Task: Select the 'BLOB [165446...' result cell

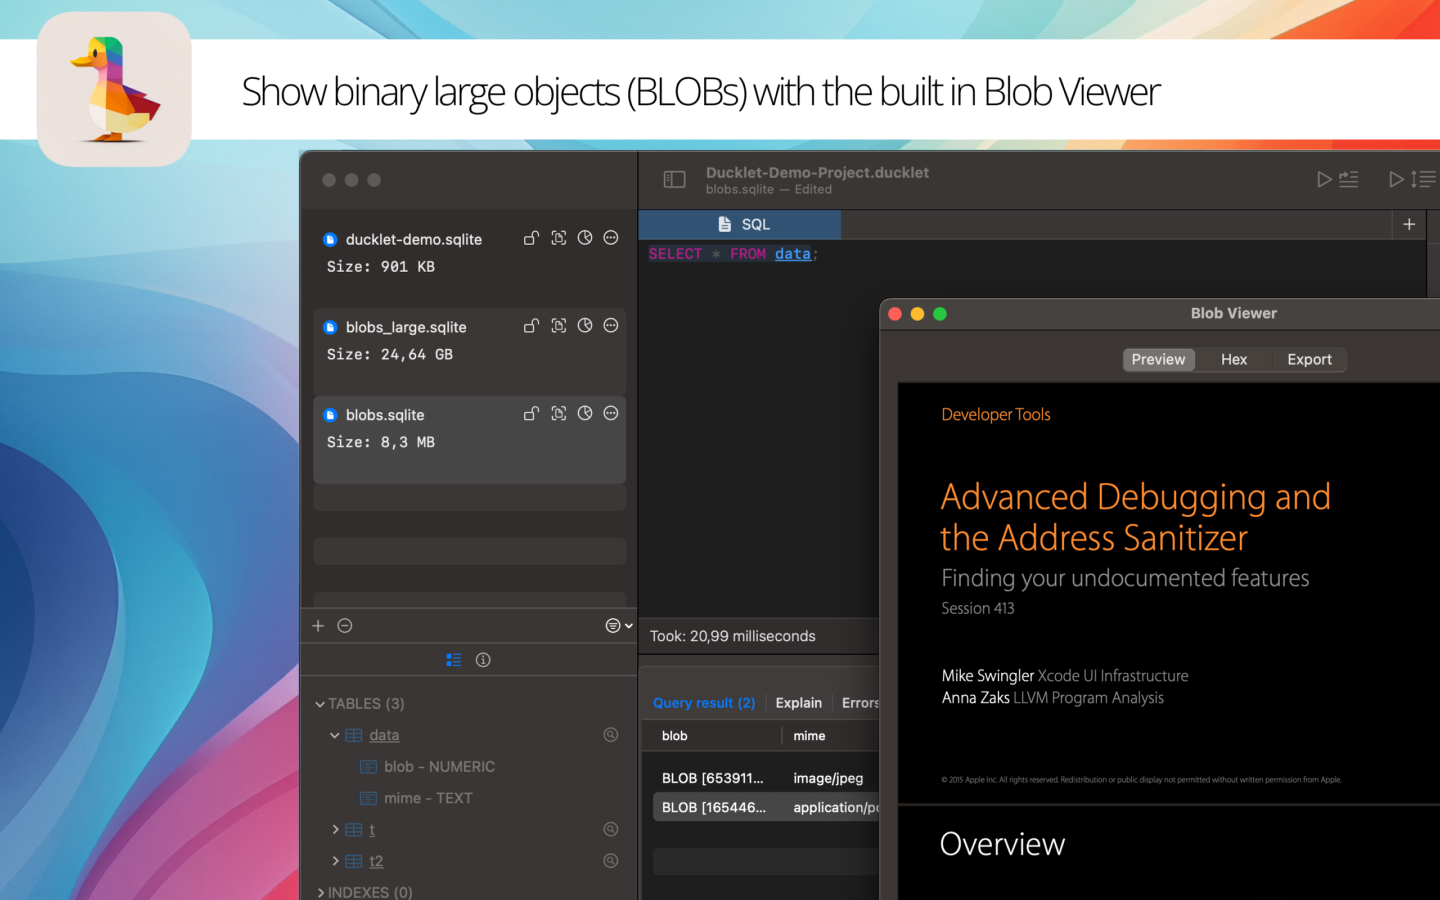Action: [714, 808]
